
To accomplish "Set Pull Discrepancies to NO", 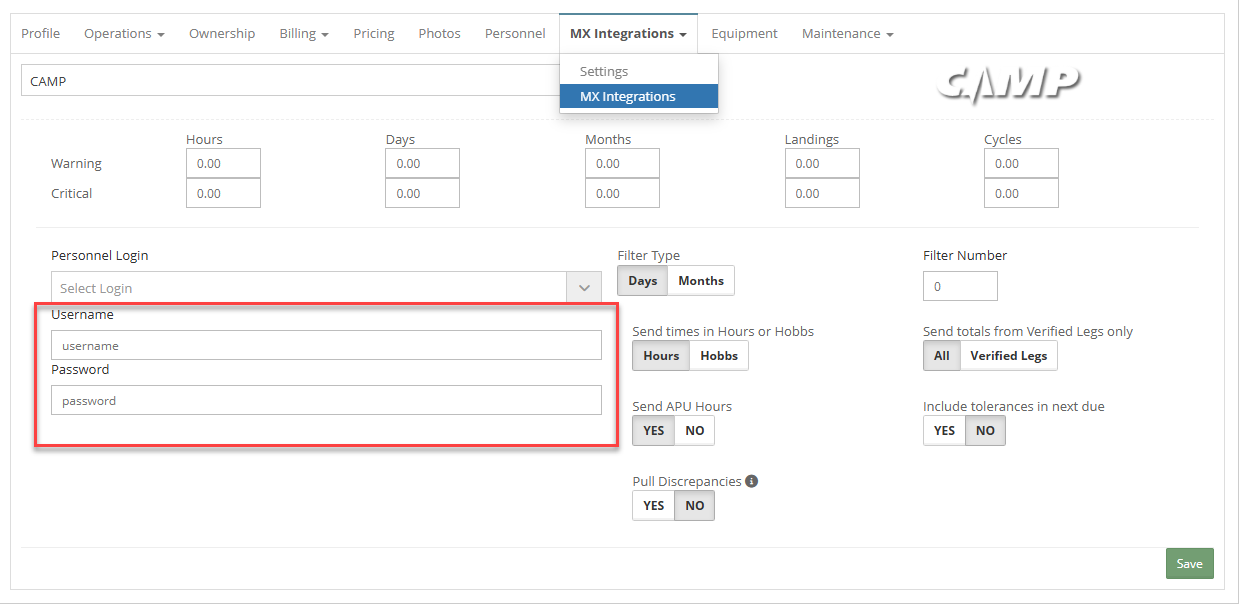I will [x=695, y=506].
